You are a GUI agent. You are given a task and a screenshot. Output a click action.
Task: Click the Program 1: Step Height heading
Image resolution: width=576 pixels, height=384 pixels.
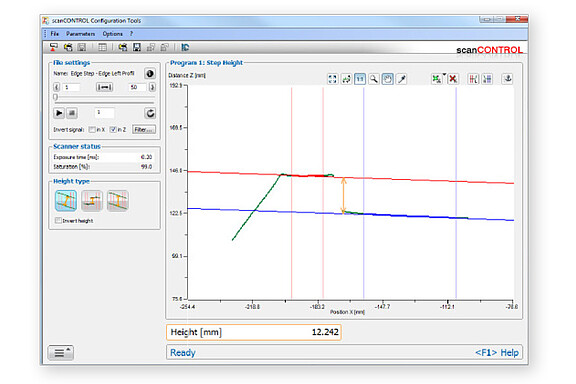click(x=206, y=62)
